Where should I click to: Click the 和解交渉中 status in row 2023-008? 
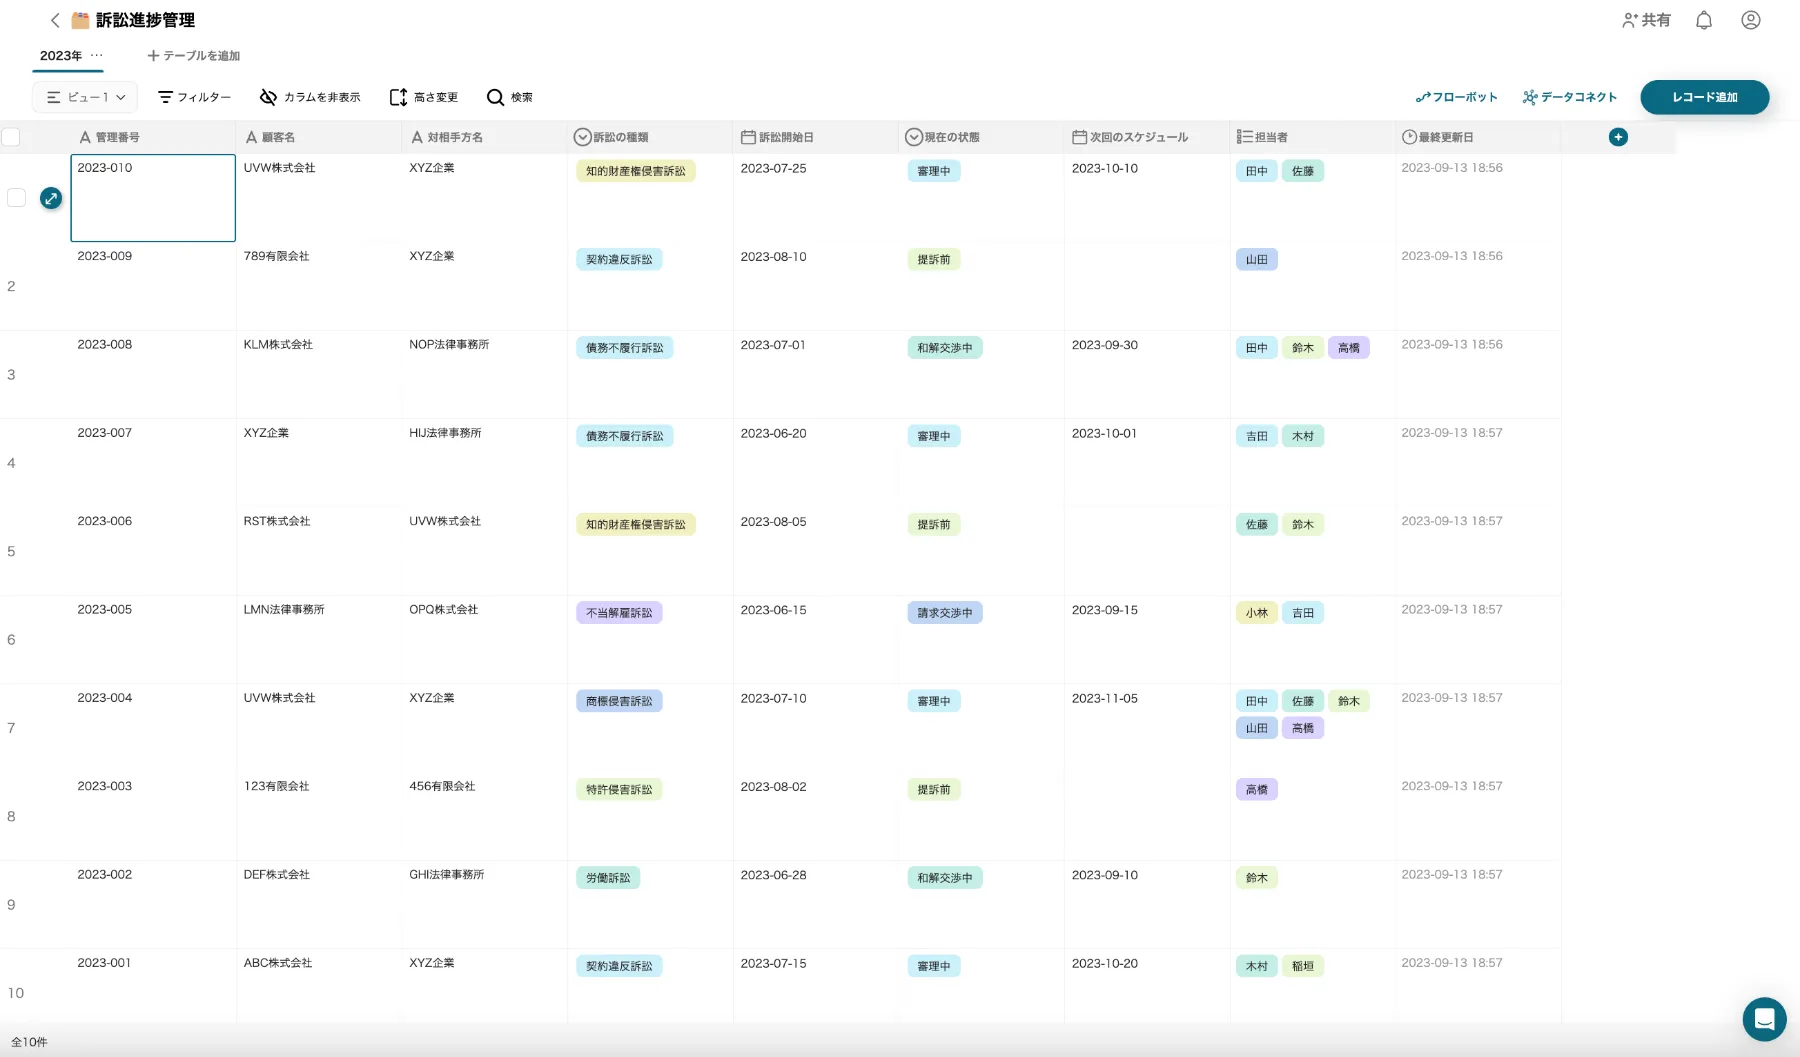tap(945, 348)
